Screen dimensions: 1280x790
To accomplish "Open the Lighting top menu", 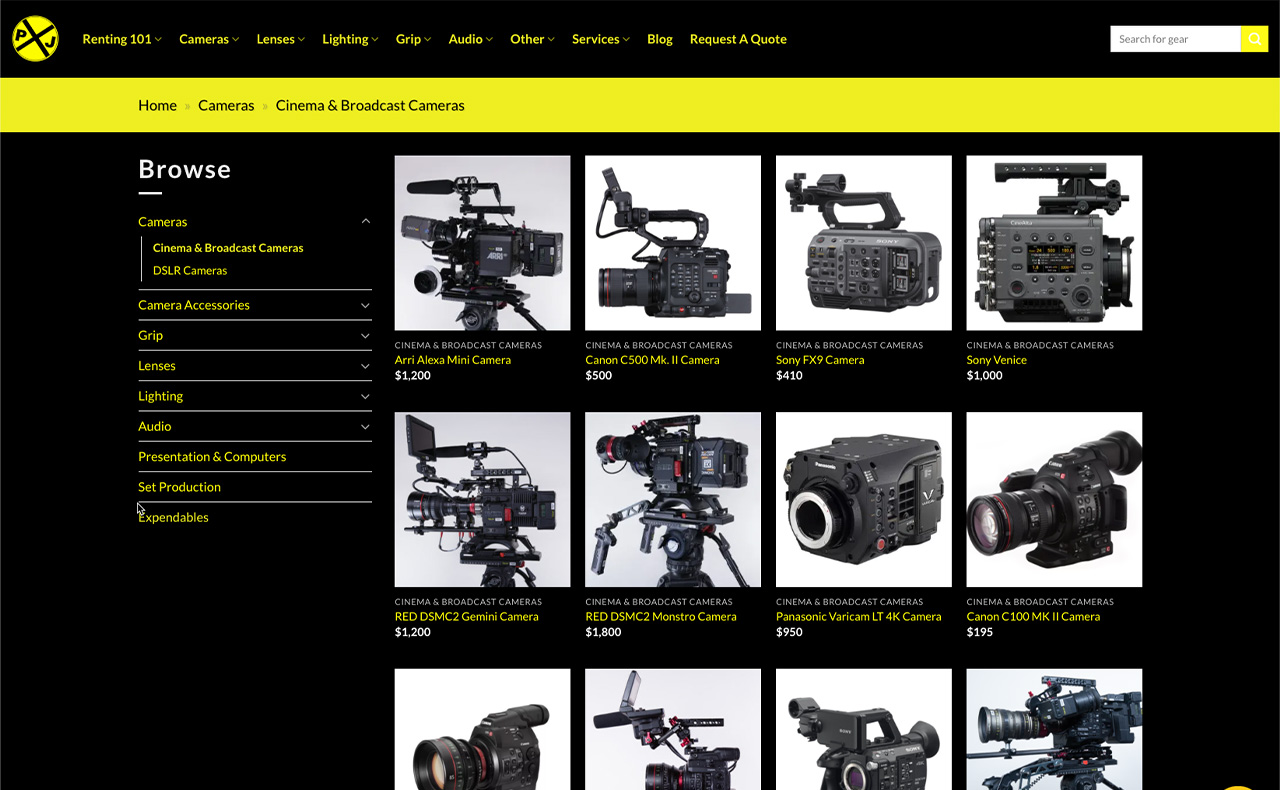I will [x=350, y=39].
